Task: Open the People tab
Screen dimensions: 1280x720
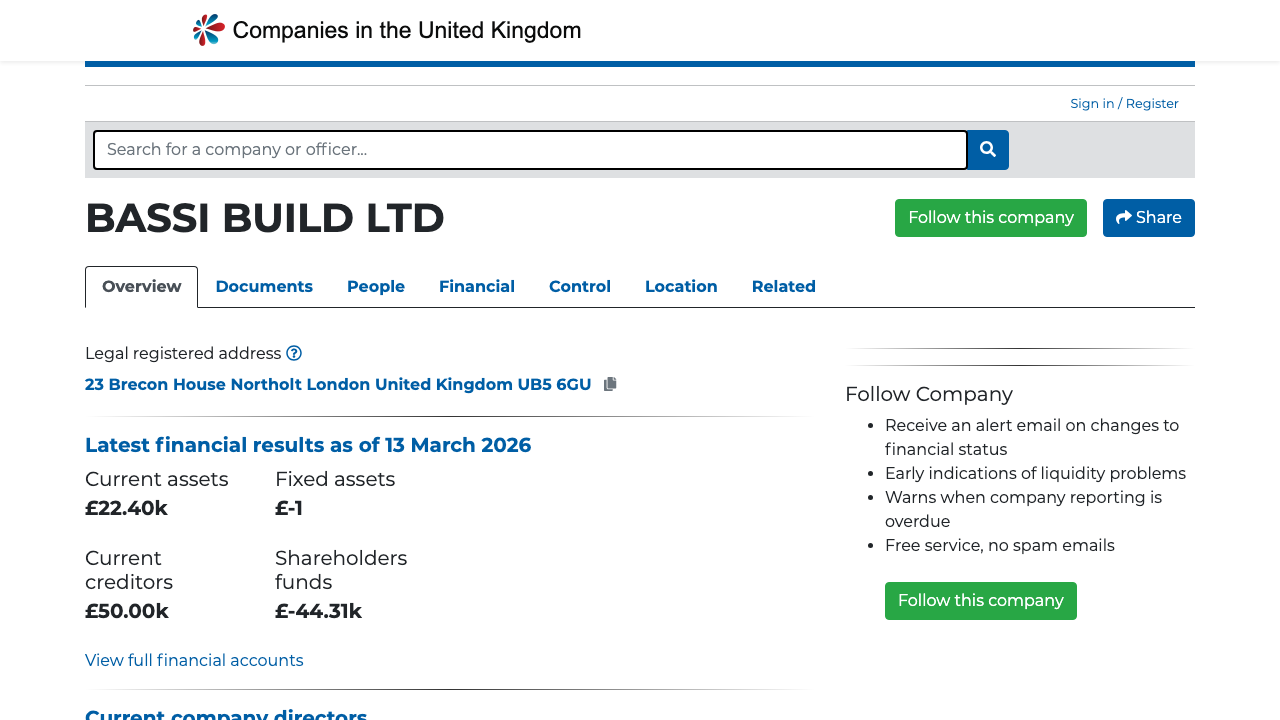Action: pyautogui.click(x=375, y=286)
